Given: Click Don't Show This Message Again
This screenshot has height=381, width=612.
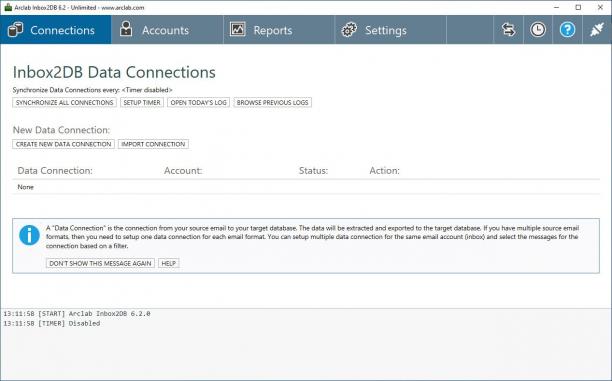Looking at the screenshot, I should click(100, 263).
